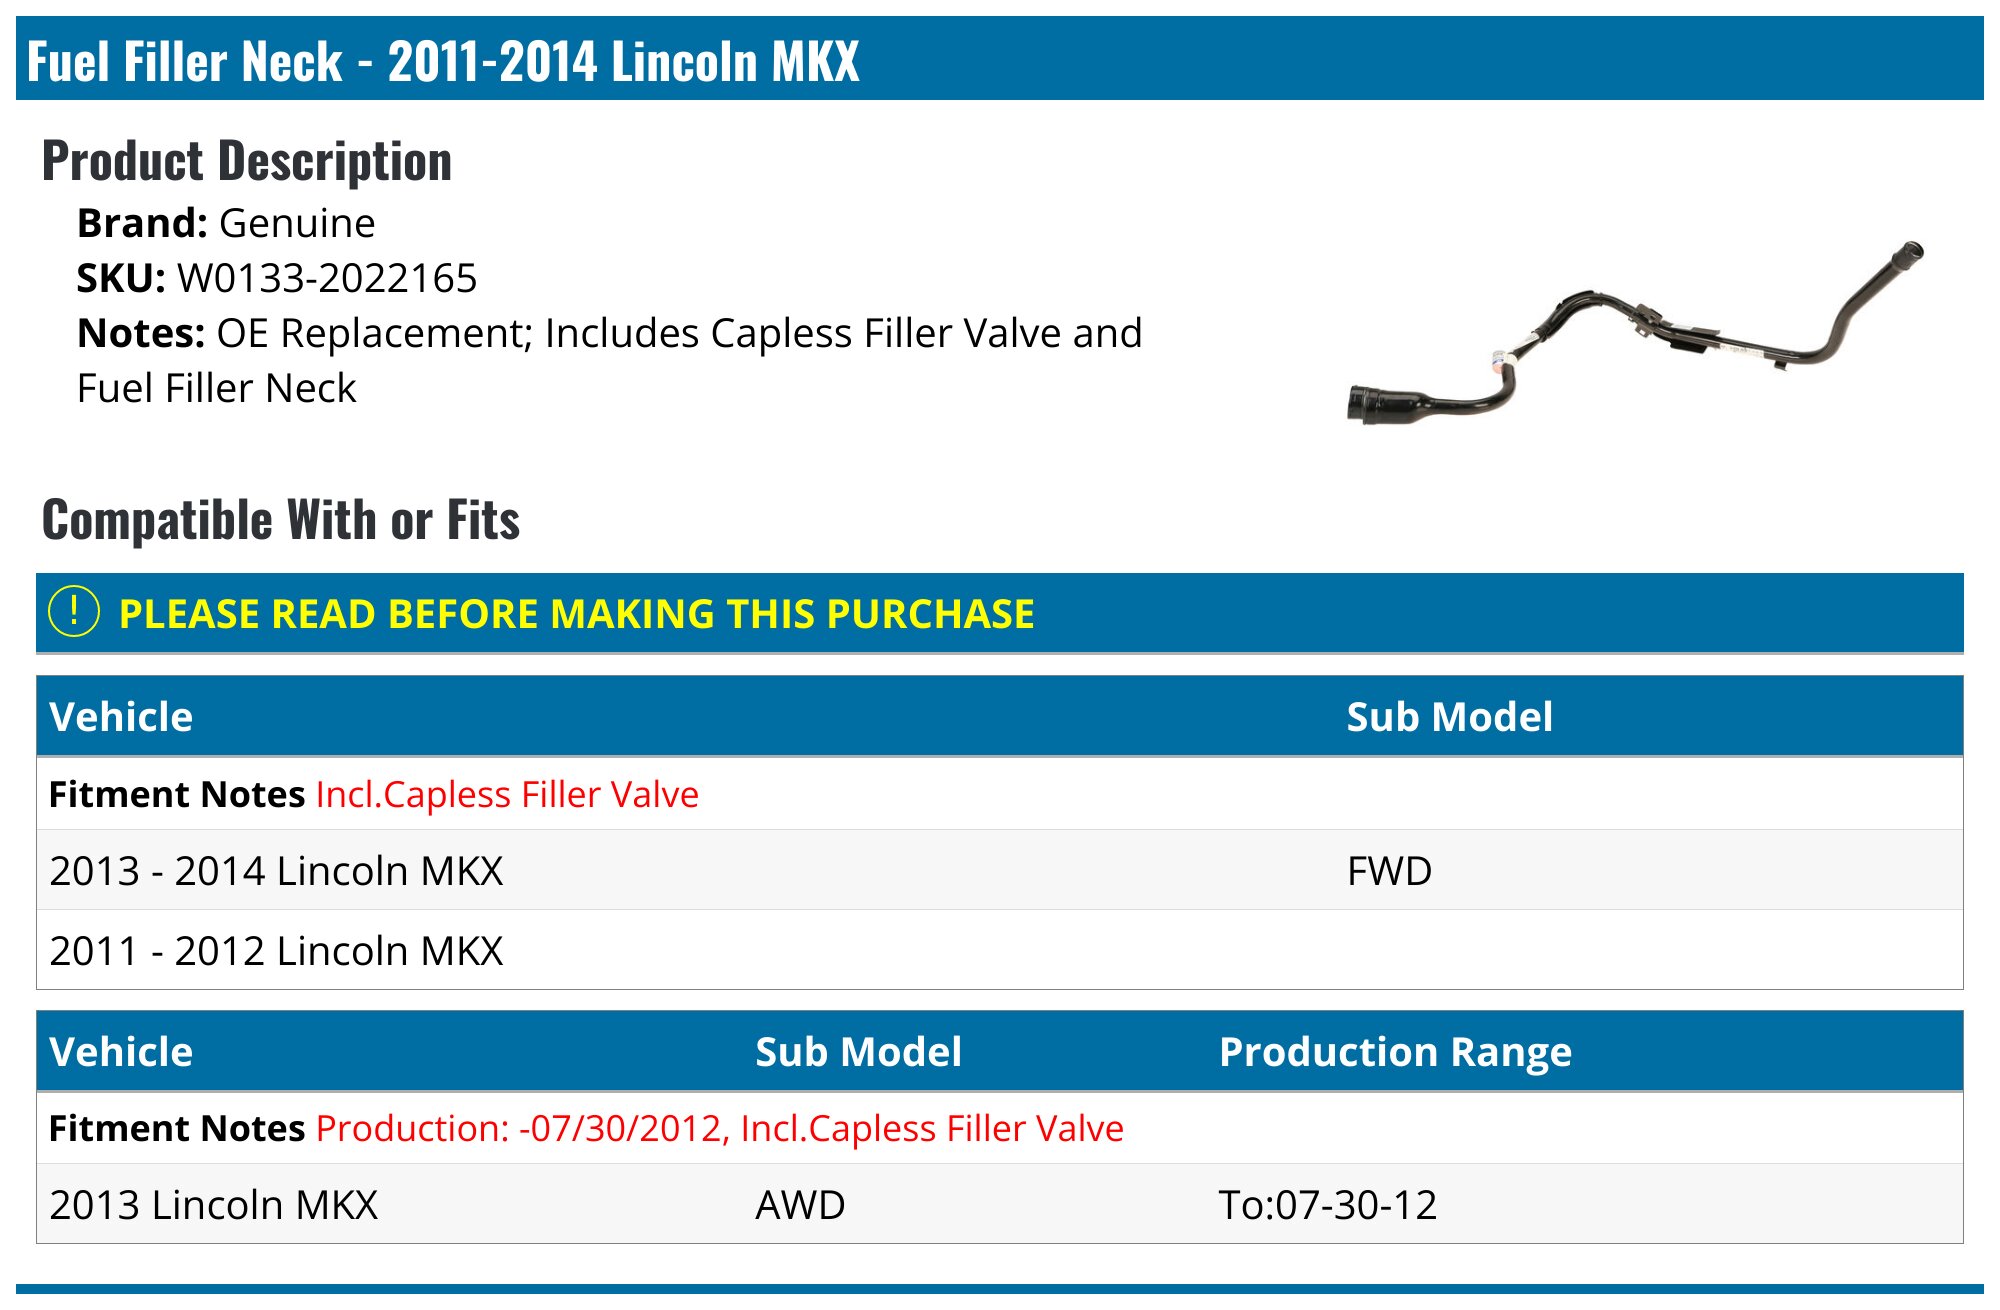Select the 2013 Lincoln MKX AWD row
The width and height of the screenshot is (2000, 1310).
click(1000, 1204)
